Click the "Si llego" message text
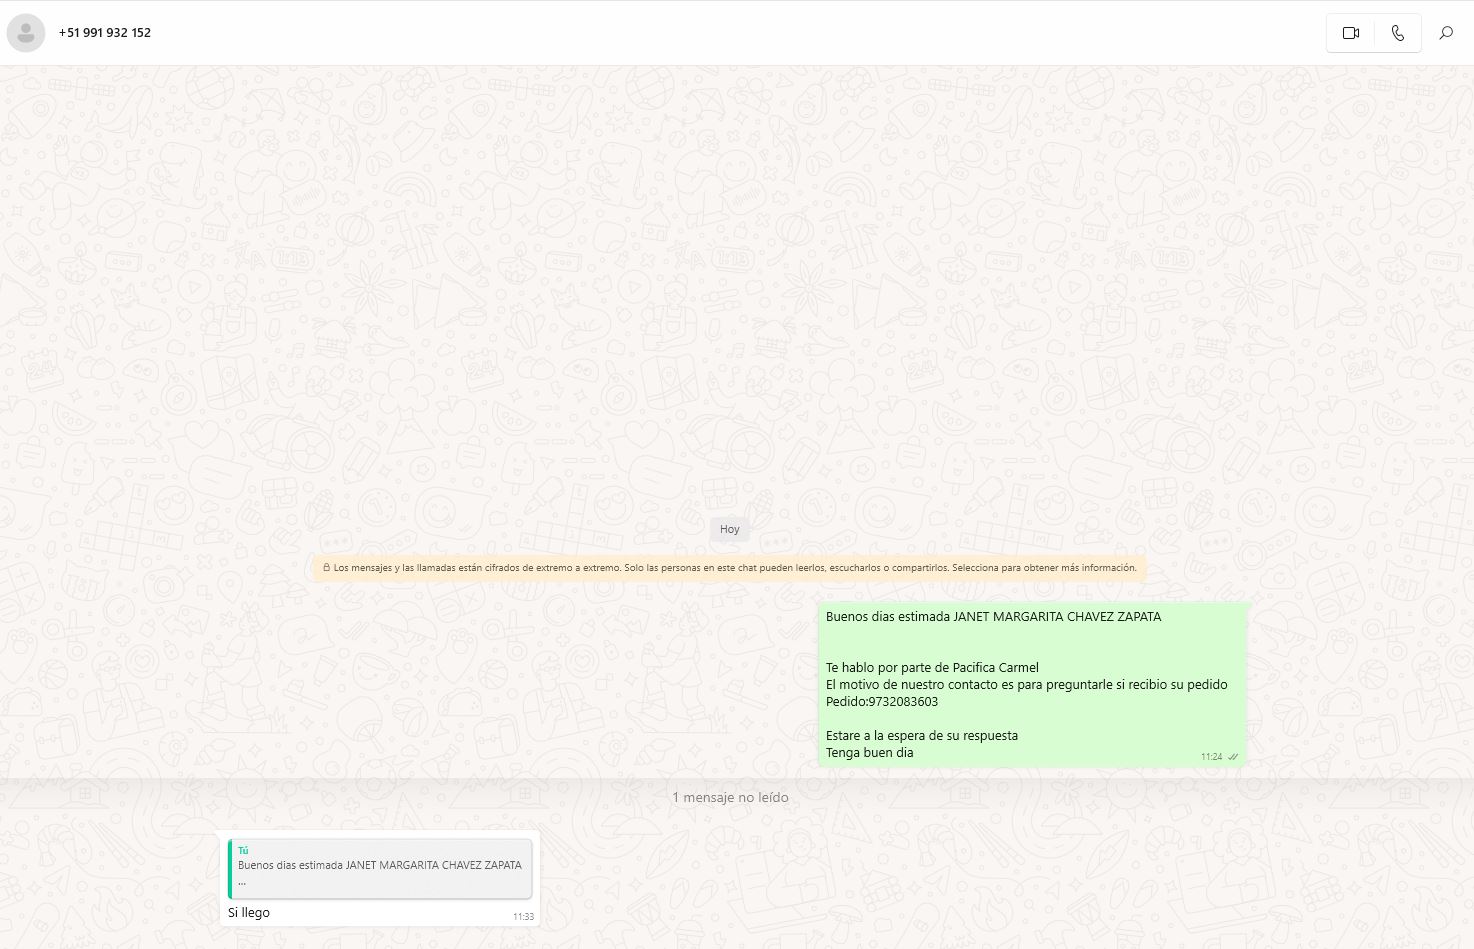Image resolution: width=1474 pixels, height=949 pixels. click(249, 913)
